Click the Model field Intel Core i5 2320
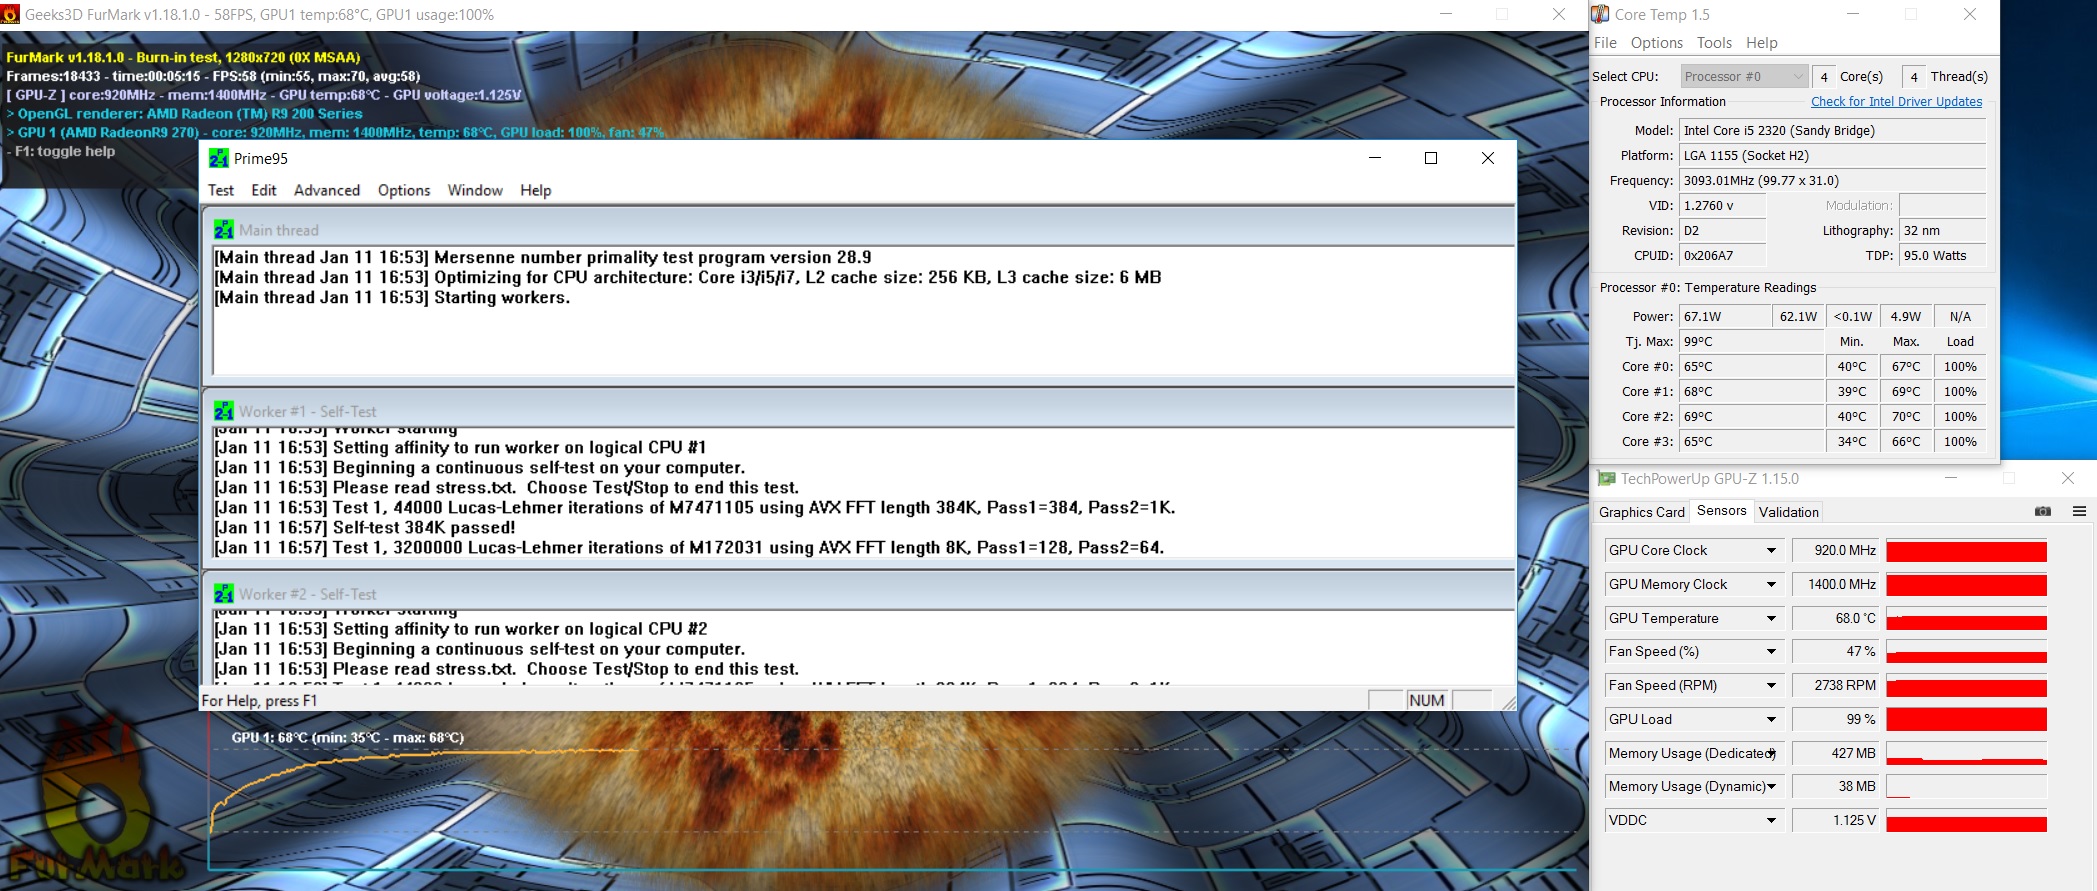This screenshot has width=2097, height=891. (1832, 131)
